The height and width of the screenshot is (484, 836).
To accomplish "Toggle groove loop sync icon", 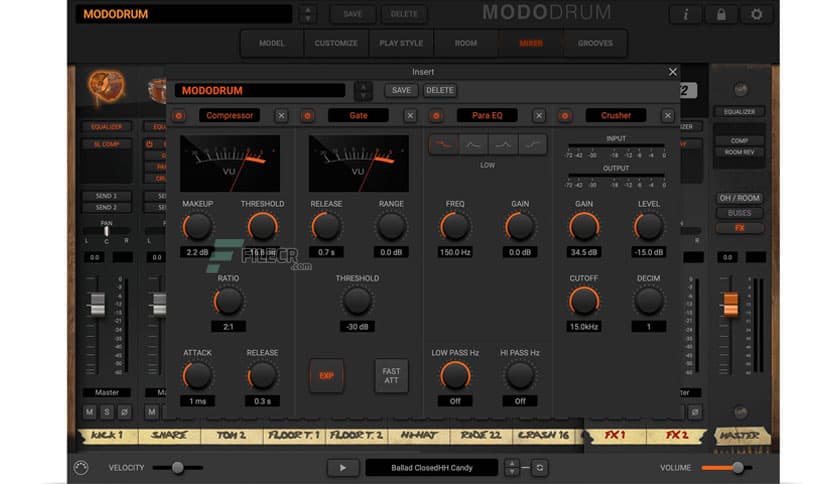I will pyautogui.click(x=540, y=468).
